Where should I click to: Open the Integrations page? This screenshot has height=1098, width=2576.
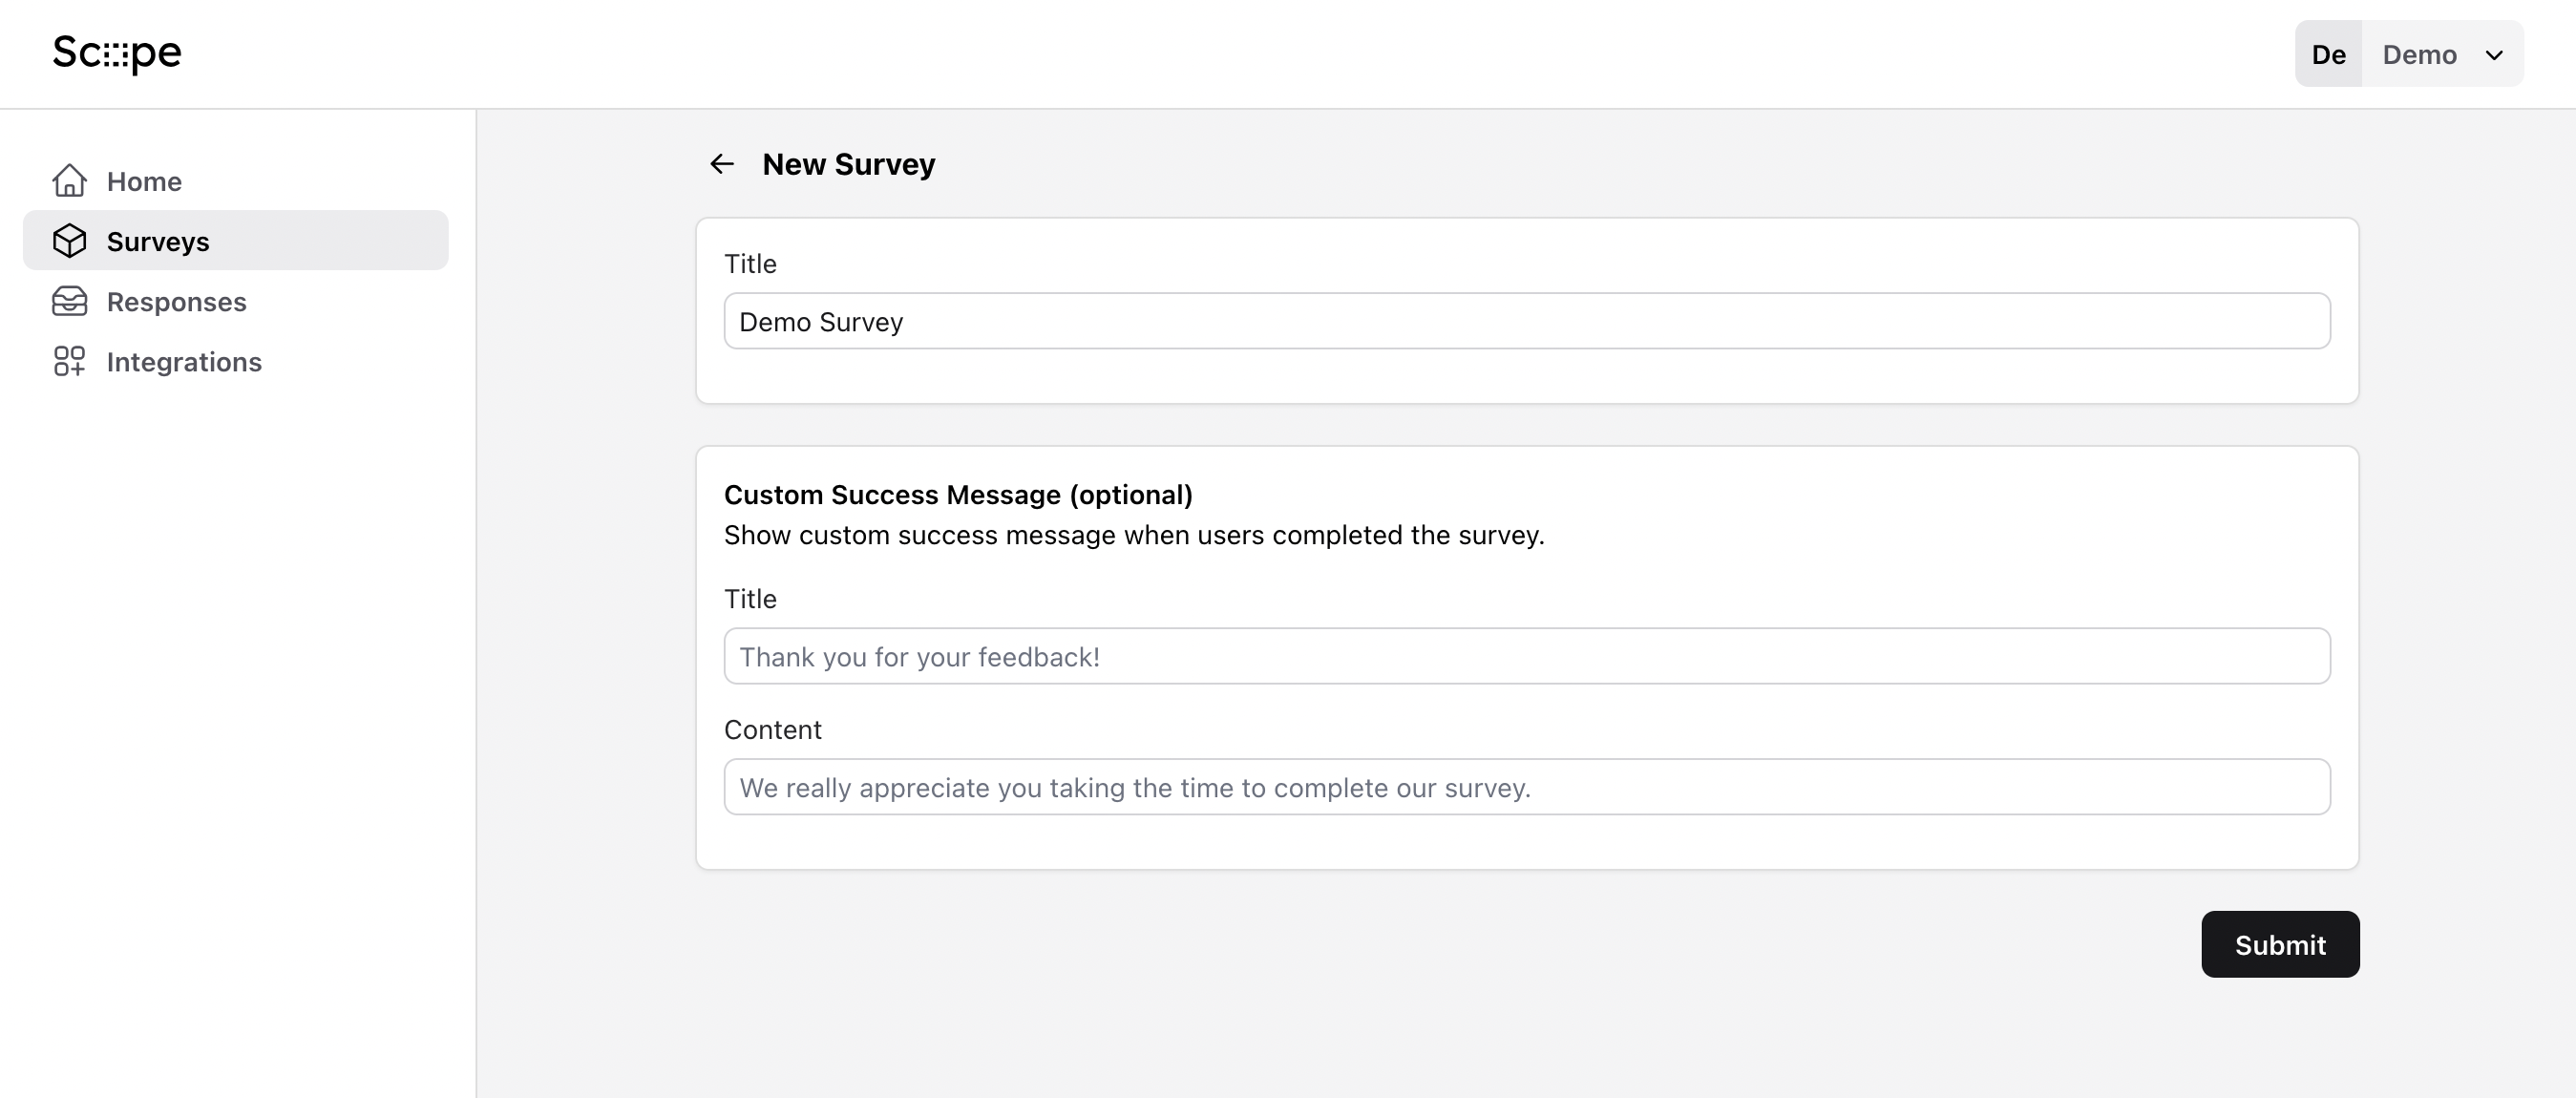(x=184, y=361)
